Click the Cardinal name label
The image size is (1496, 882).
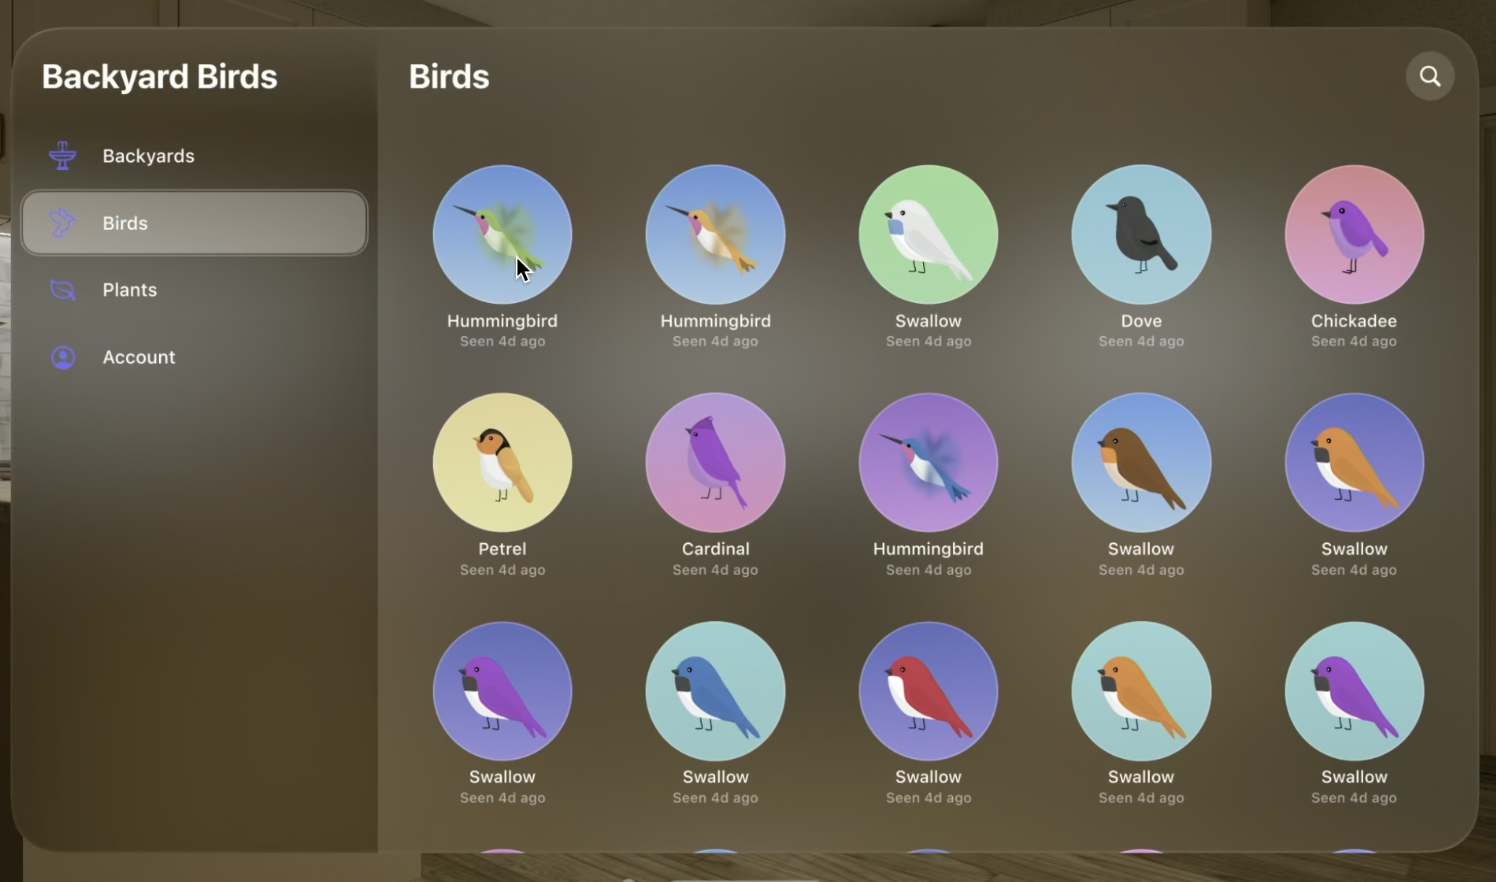pos(715,549)
